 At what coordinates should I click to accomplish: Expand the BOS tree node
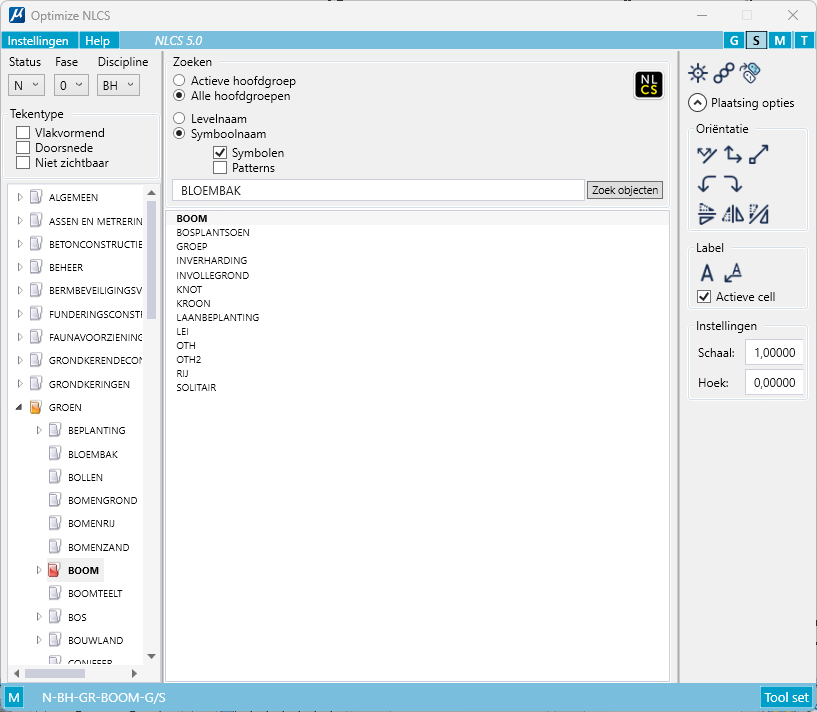tap(39, 617)
